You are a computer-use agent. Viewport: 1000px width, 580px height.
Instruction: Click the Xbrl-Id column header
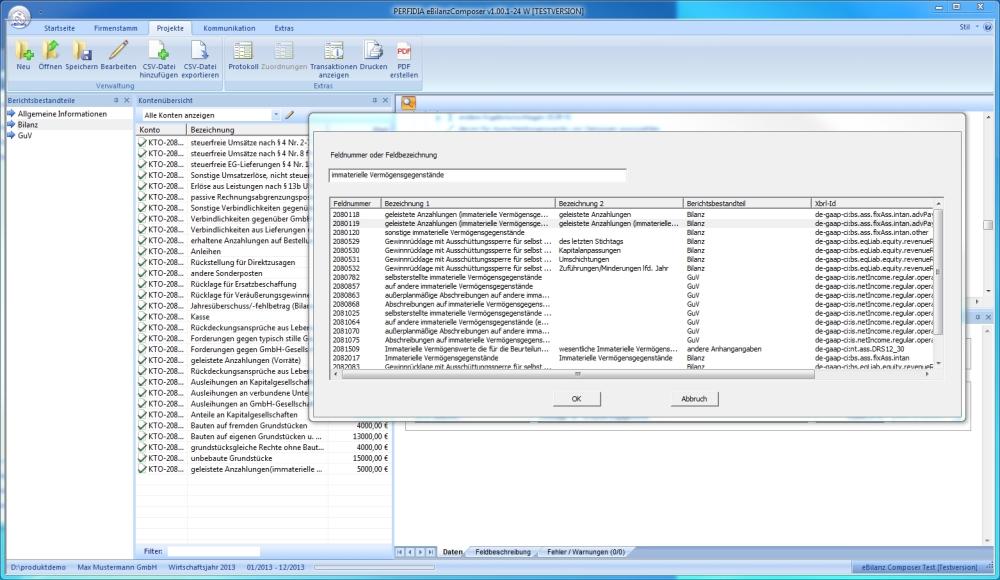point(872,204)
